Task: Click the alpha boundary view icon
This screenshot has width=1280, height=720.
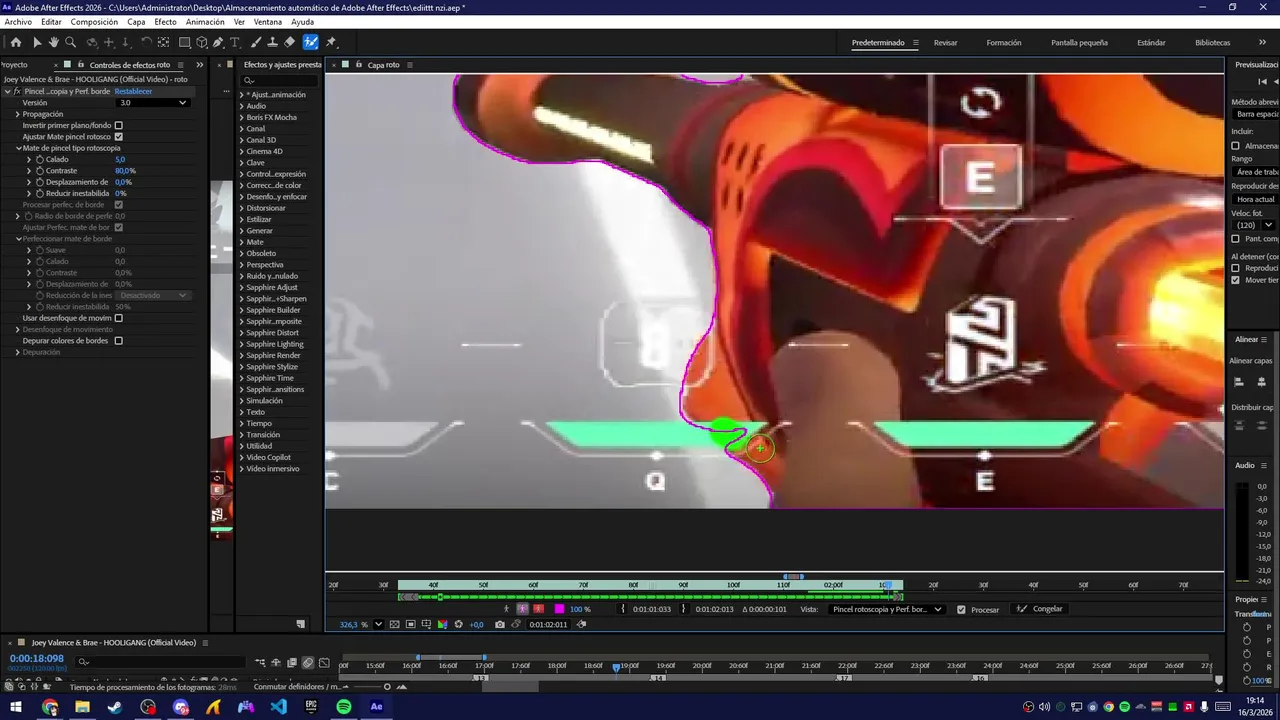Action: pos(522,608)
